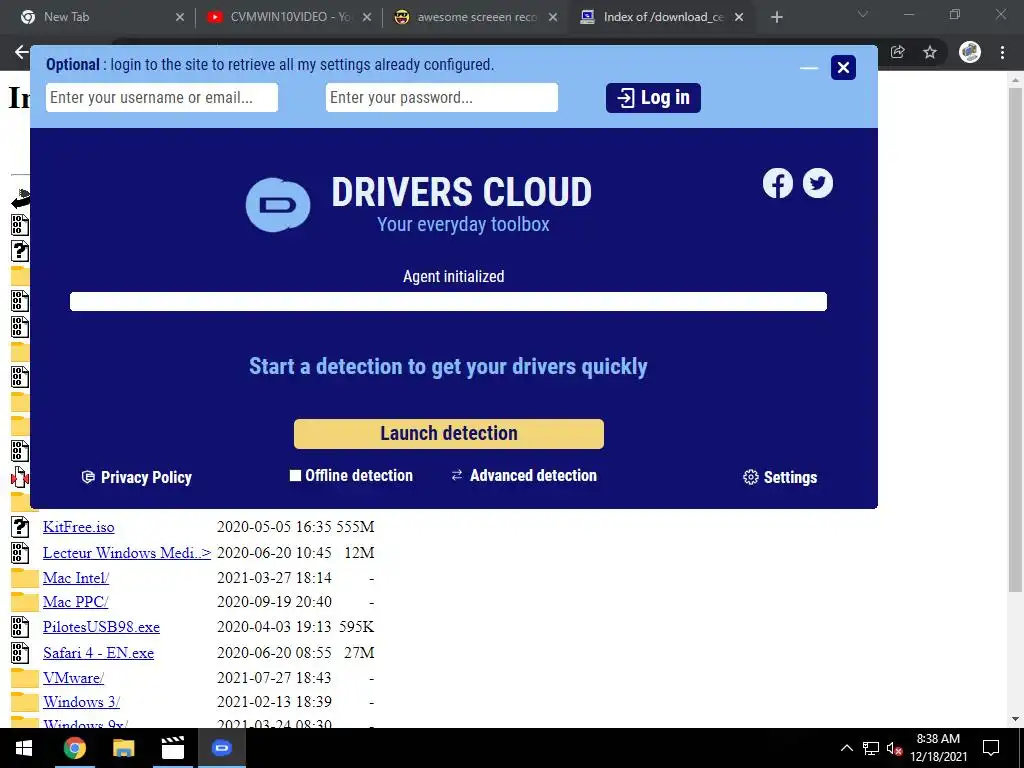Download Safari 4 - EN.exe

[99, 653]
